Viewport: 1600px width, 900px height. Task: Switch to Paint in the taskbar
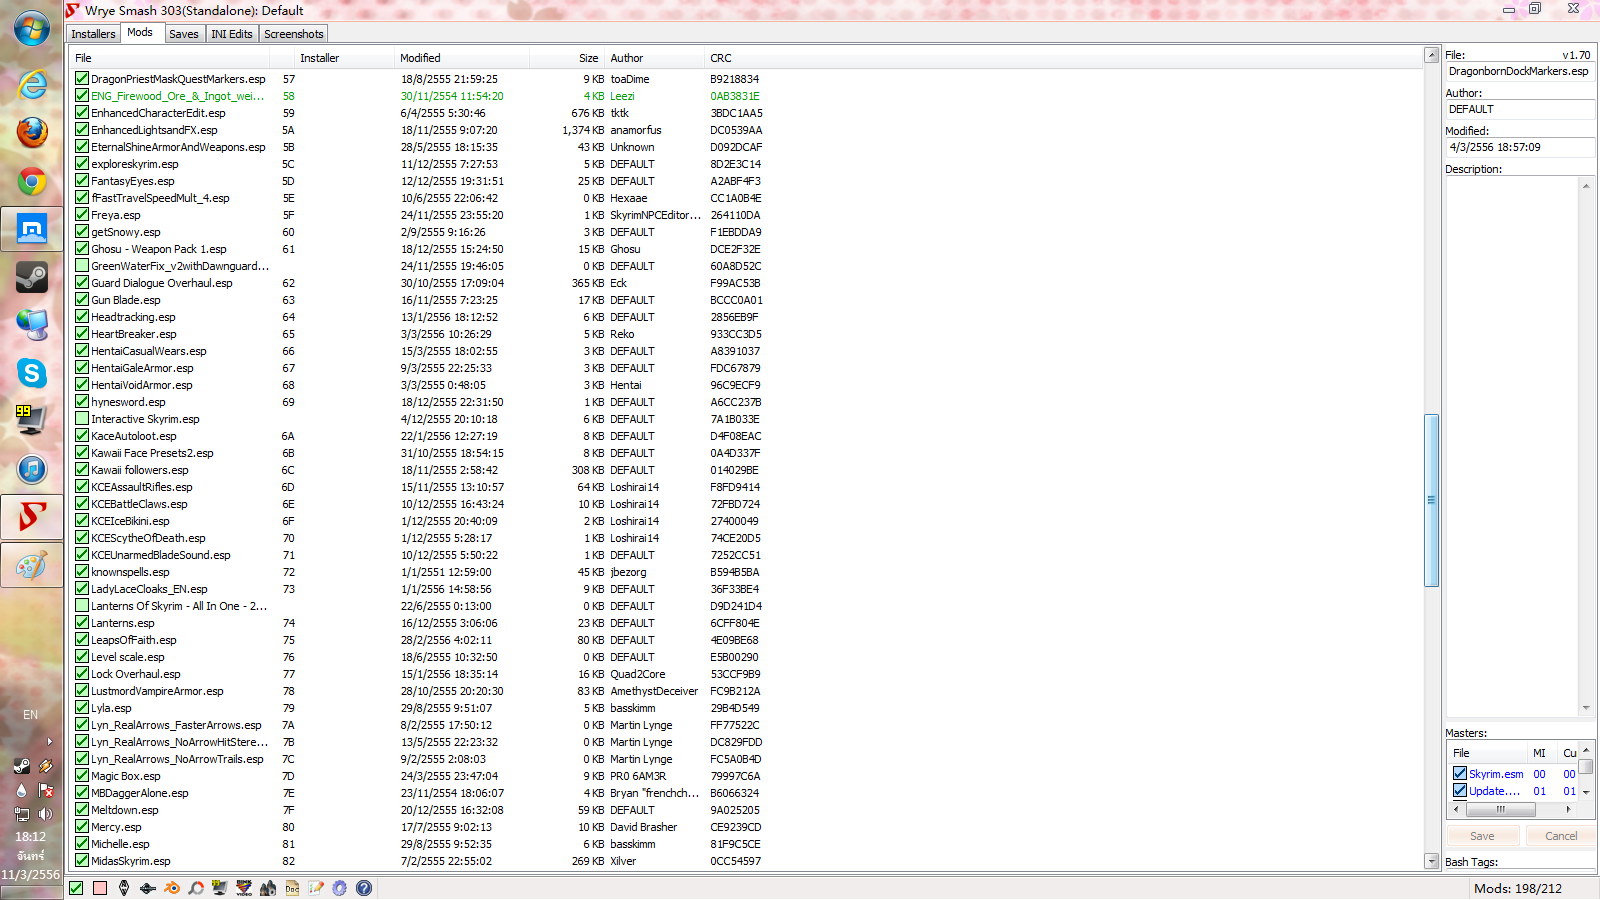point(32,566)
